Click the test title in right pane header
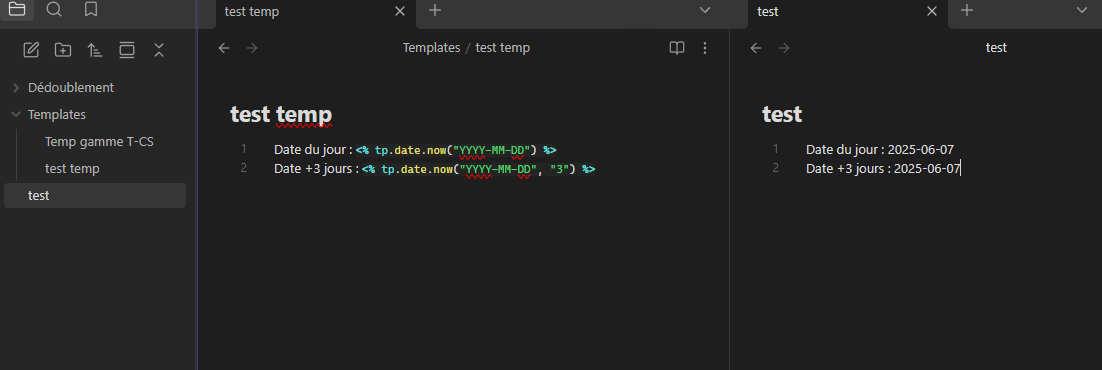Viewport: 1102px width, 370px height. (x=996, y=48)
